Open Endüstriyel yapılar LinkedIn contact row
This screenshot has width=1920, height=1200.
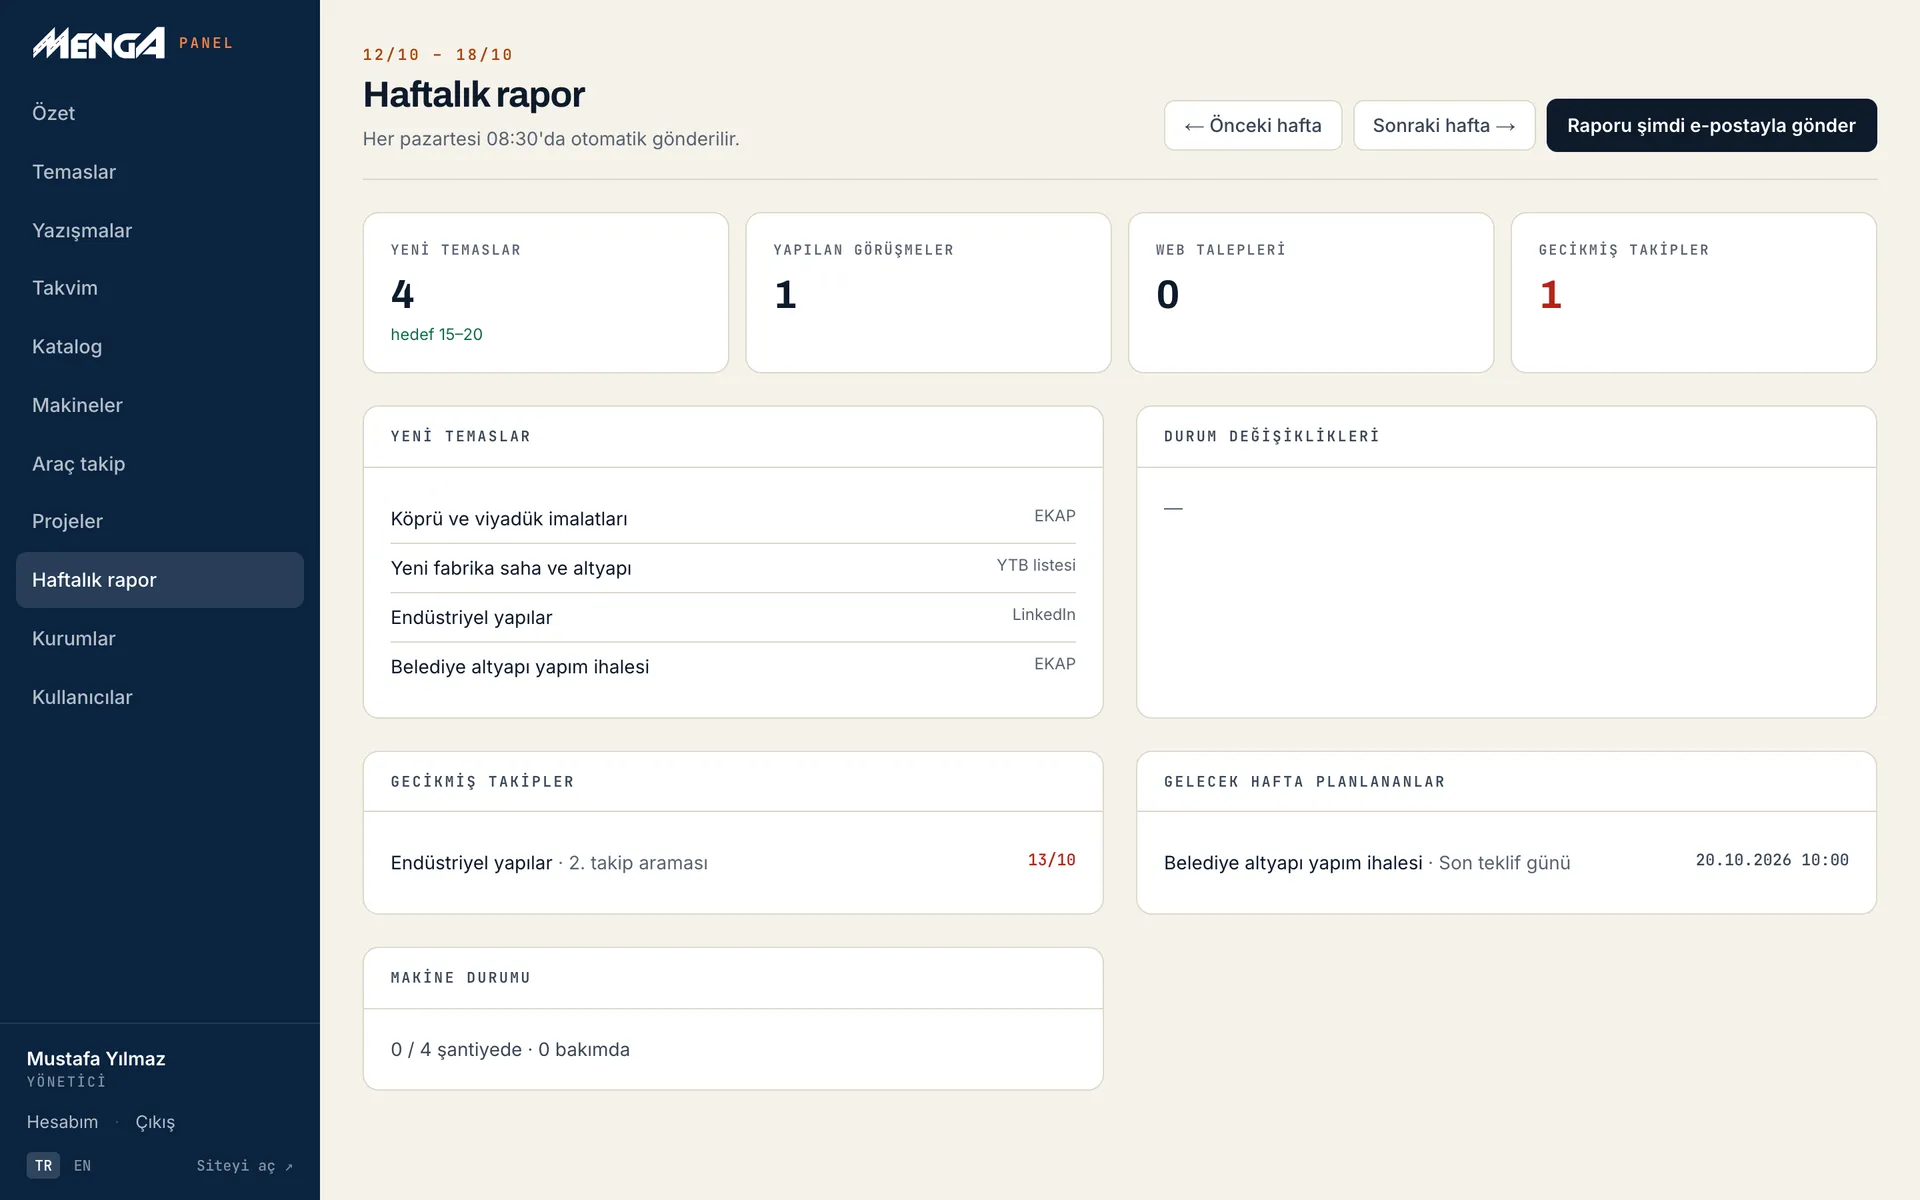click(733, 617)
